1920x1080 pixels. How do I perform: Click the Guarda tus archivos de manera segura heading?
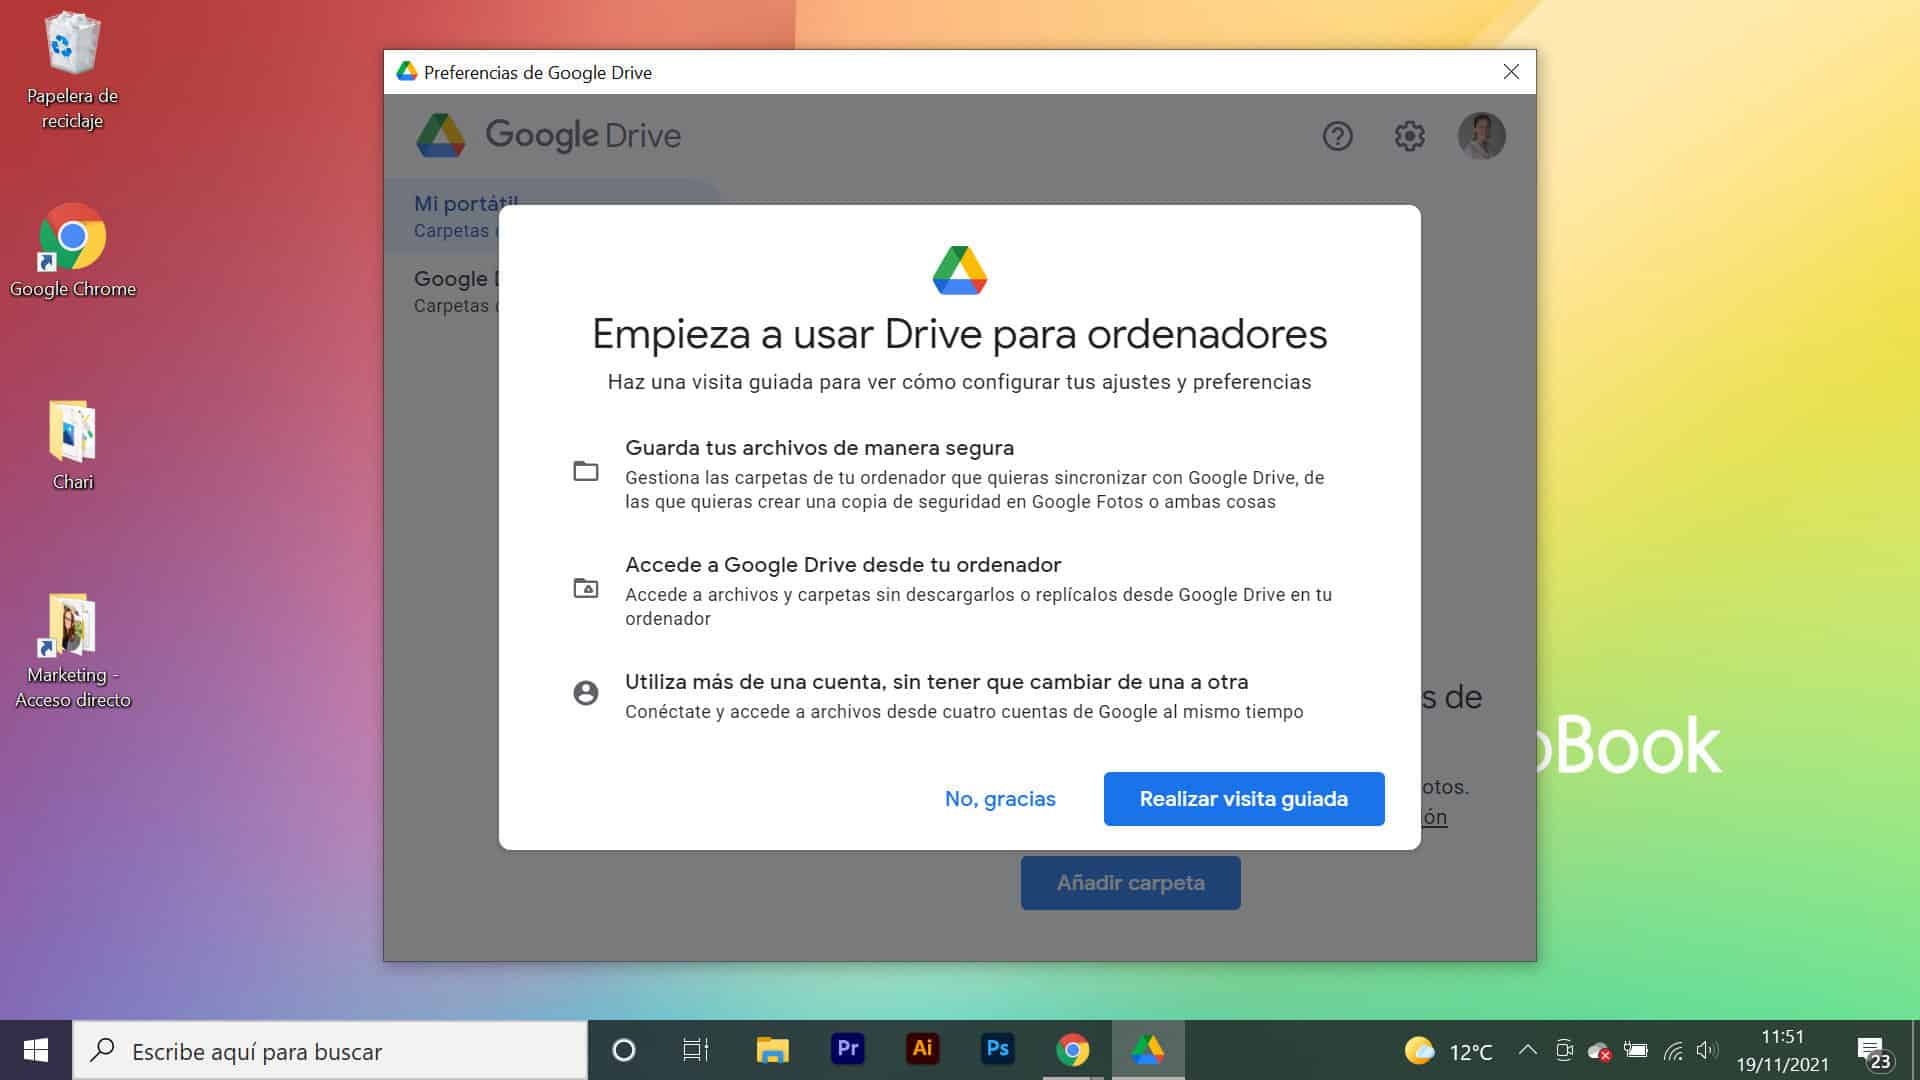[x=820, y=448]
